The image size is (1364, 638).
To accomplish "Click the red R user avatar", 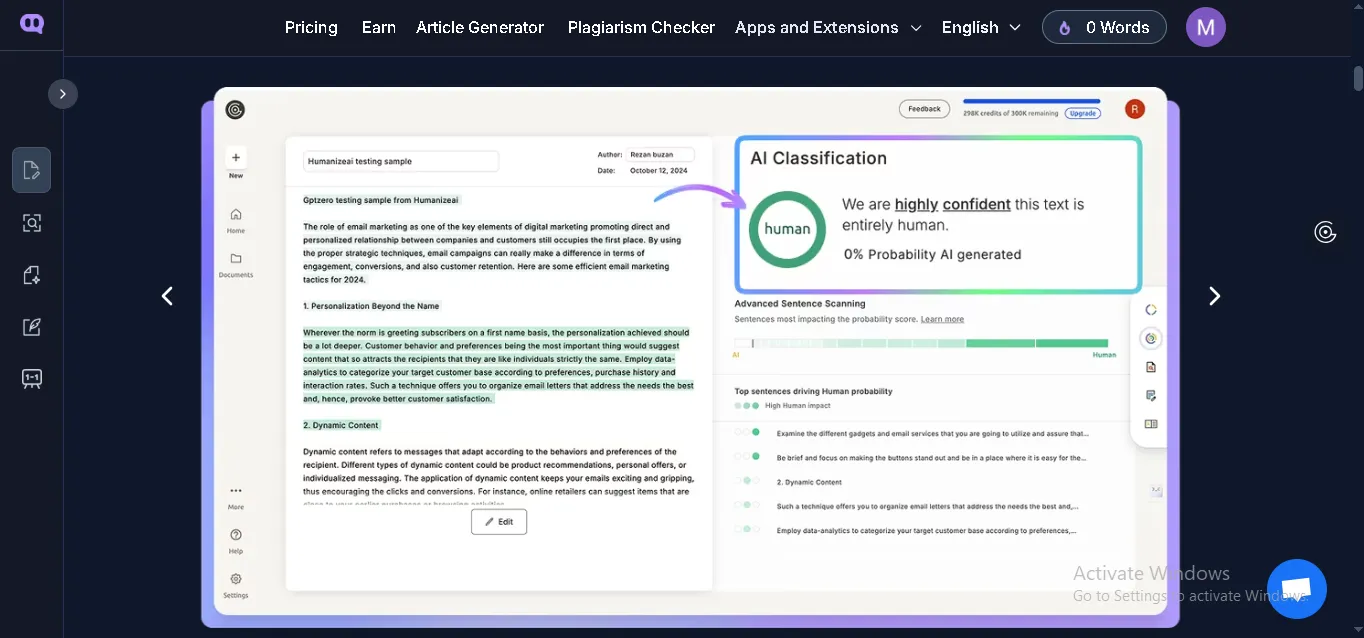I will point(1134,109).
